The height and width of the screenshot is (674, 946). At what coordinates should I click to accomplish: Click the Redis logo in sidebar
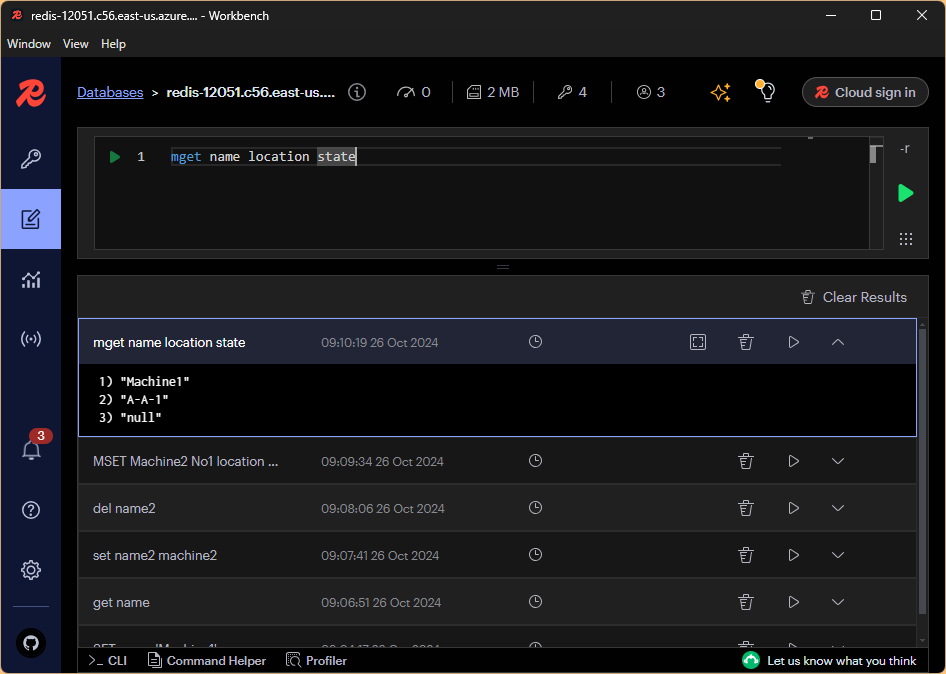(x=31, y=93)
